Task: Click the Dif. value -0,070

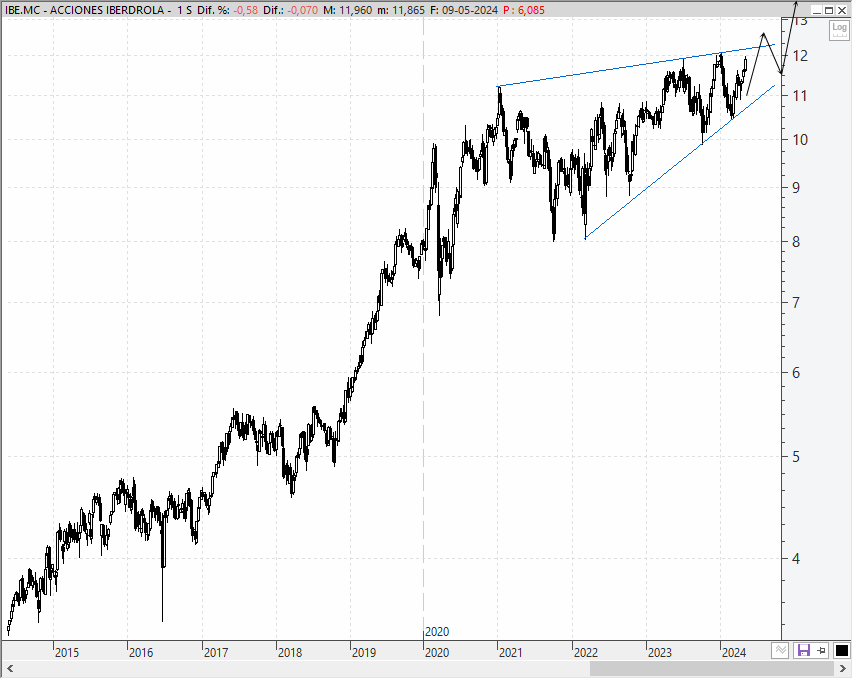Action: 302,10
